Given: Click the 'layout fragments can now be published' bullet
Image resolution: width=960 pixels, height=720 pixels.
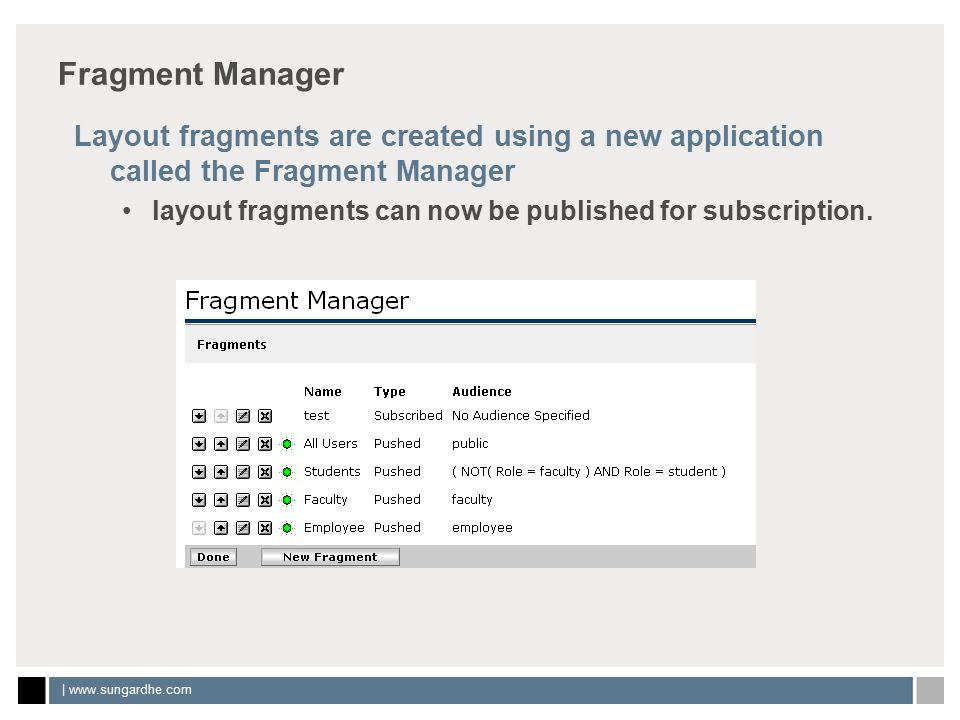Looking at the screenshot, I should click(x=512, y=211).
